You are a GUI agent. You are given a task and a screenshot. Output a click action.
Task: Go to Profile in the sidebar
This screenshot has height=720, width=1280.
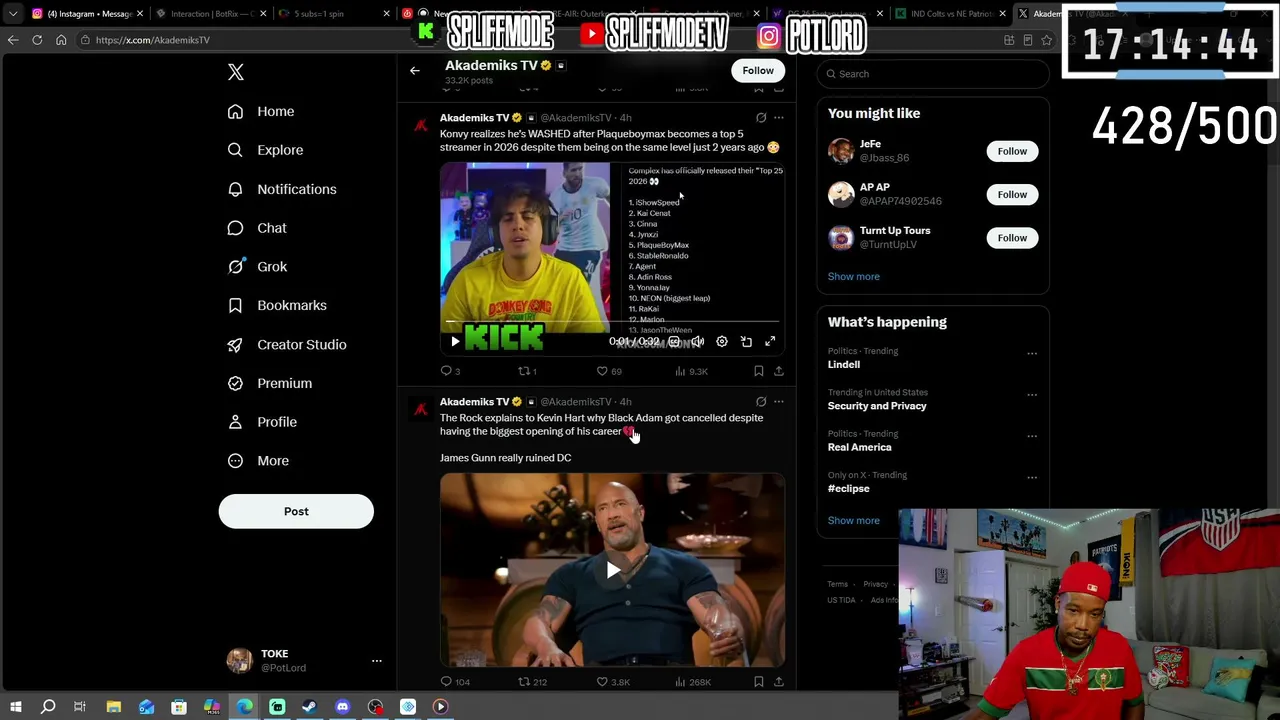(262, 422)
